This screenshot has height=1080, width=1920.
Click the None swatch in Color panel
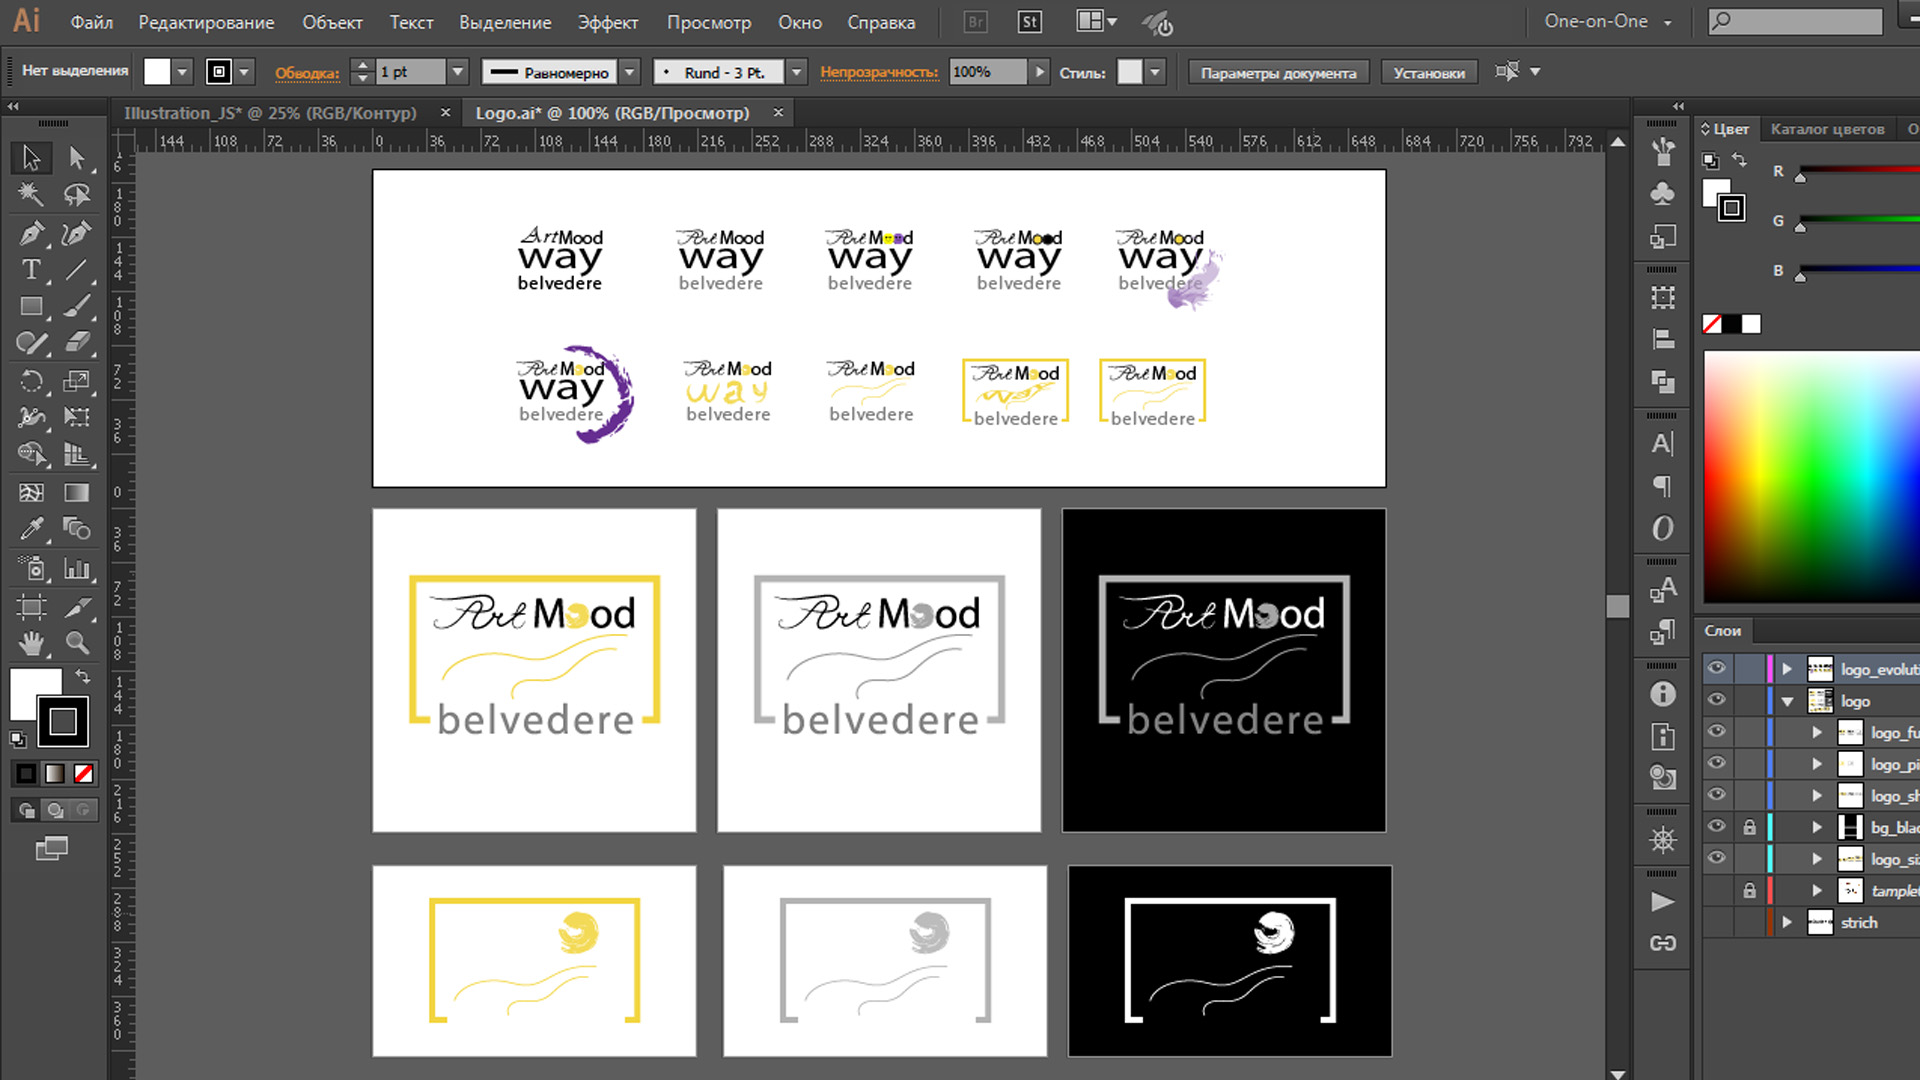[x=1712, y=324]
